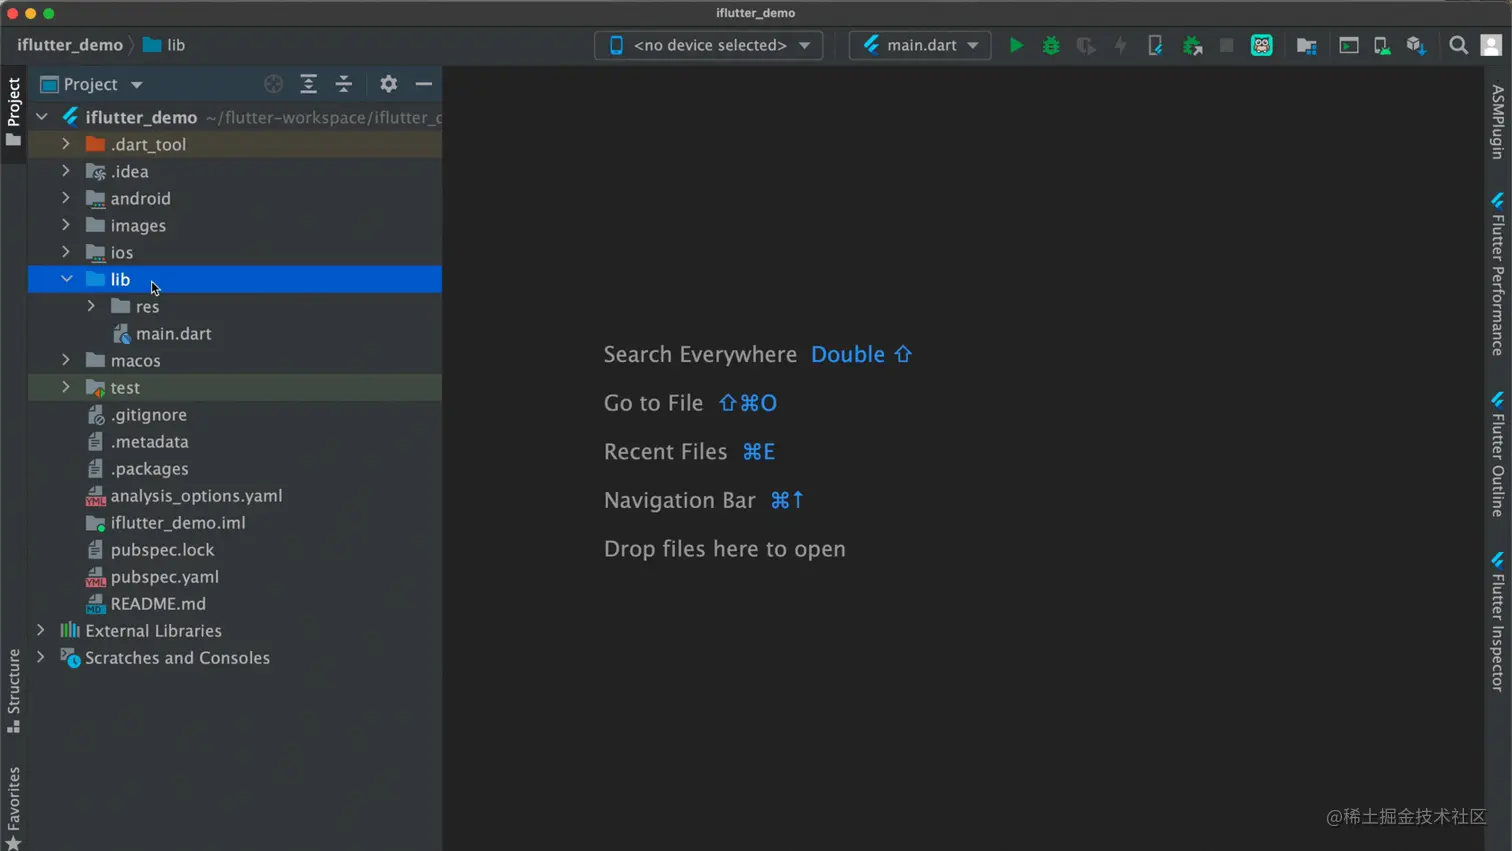Hide the Project panel with minus icon
Image resolution: width=1512 pixels, height=851 pixels.
click(x=424, y=84)
